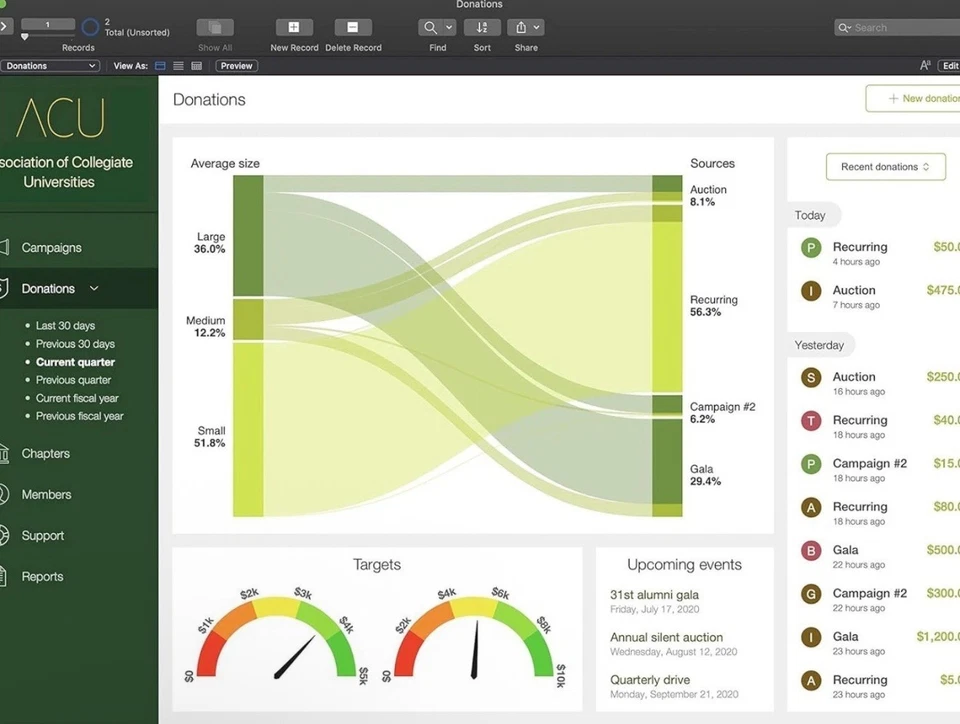Click the Show All toolbar icon
This screenshot has height=724, width=960.
214,28
